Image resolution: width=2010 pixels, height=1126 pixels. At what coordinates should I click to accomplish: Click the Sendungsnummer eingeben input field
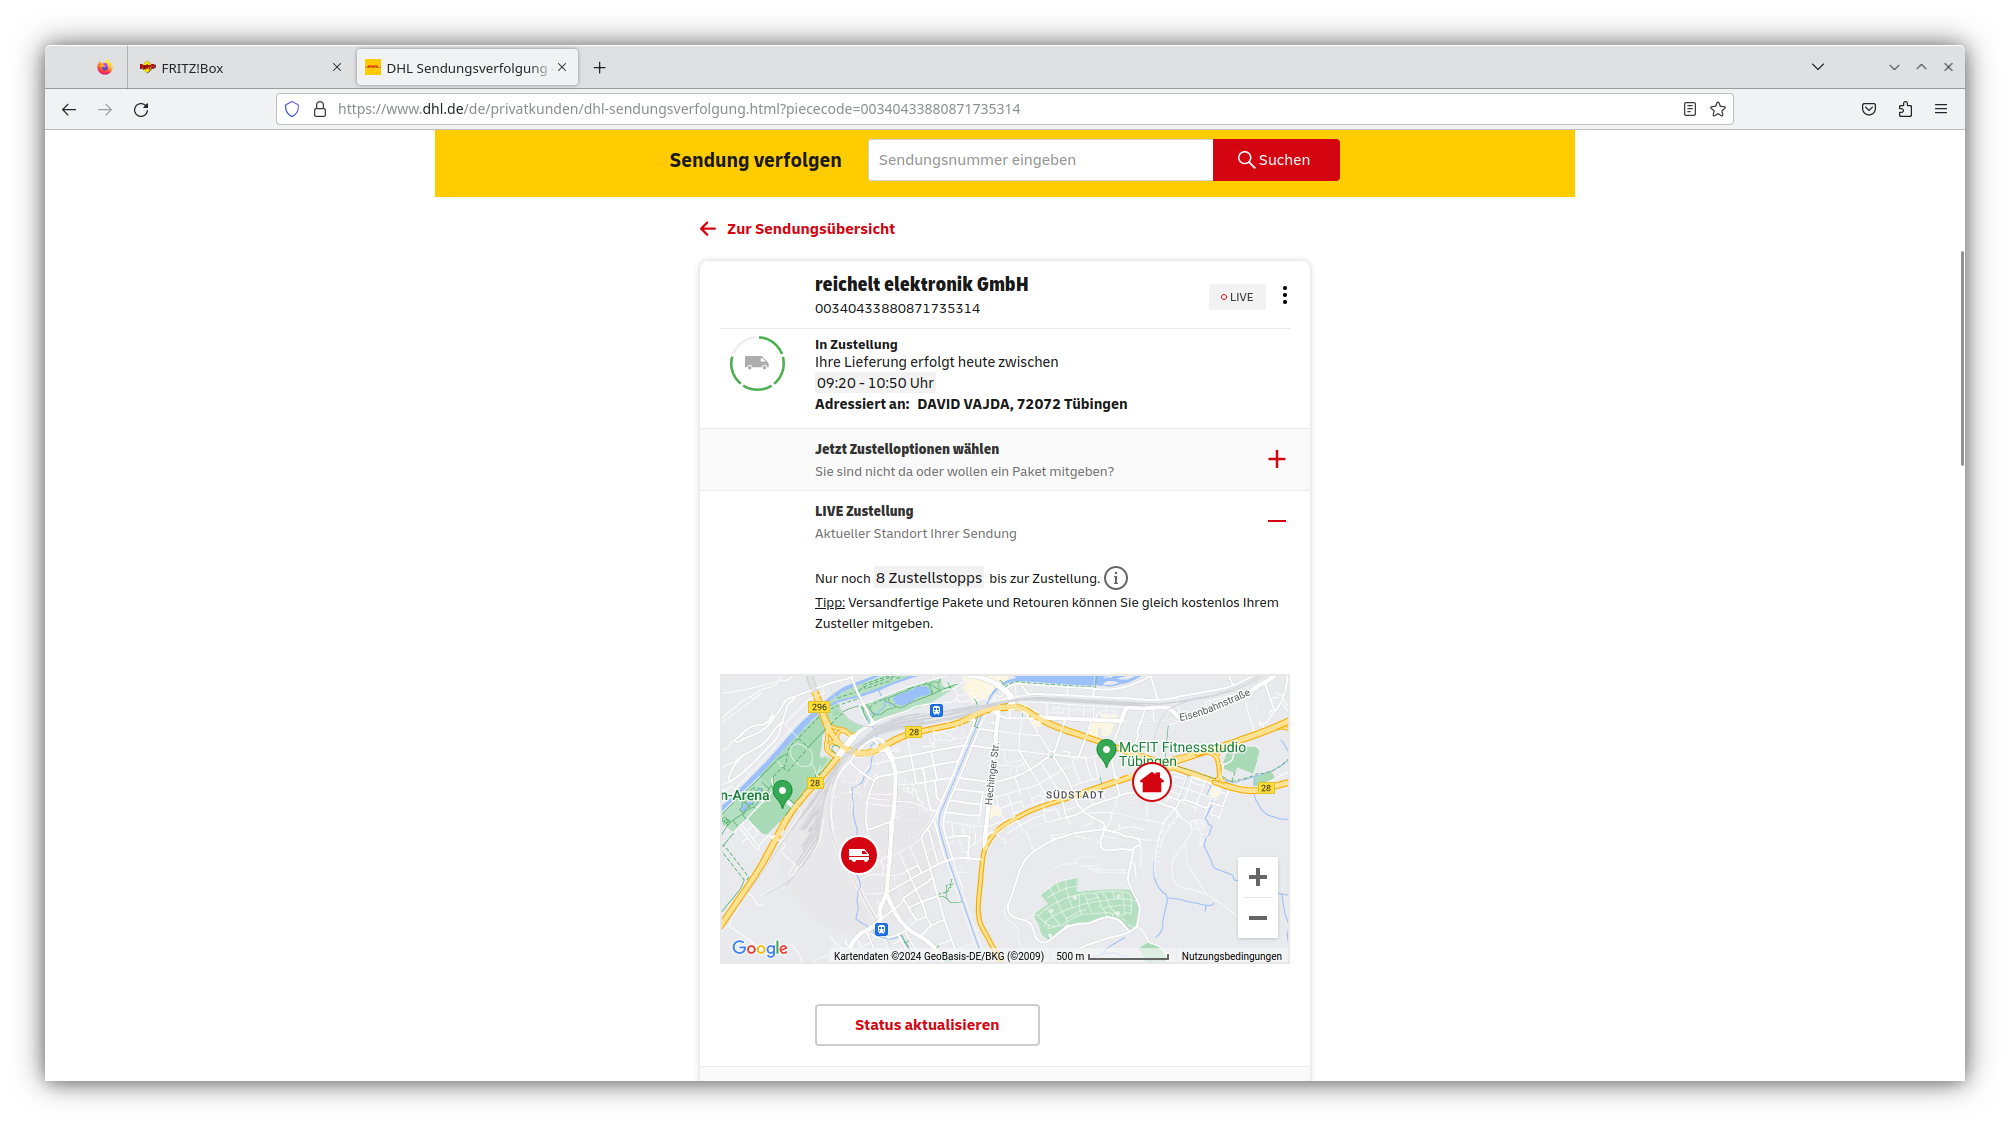(1040, 160)
